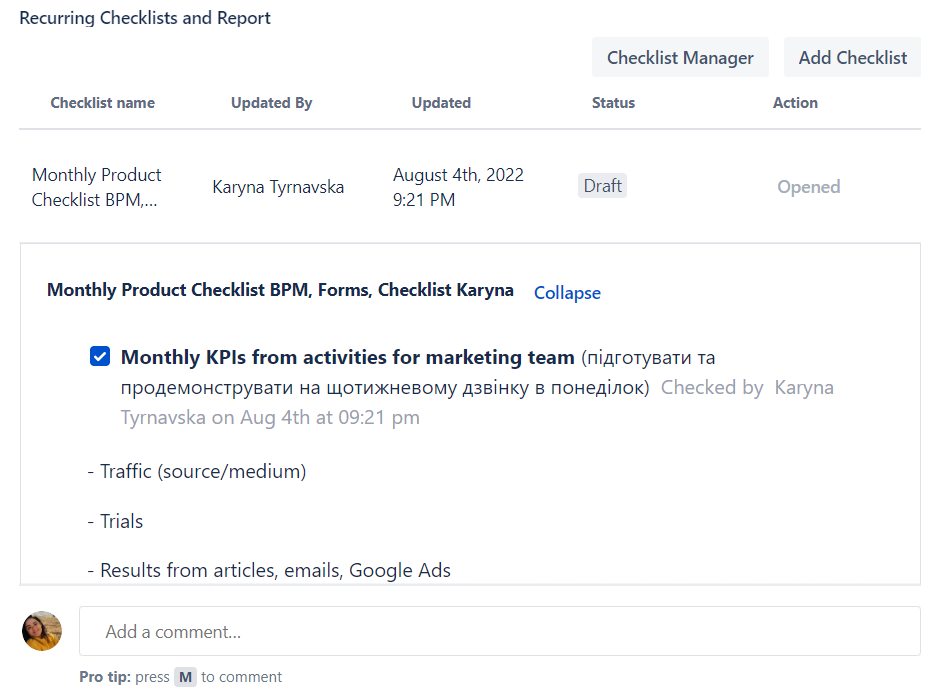The width and height of the screenshot is (951, 691).
Task: Click the Add Checklist button
Action: tap(852, 58)
